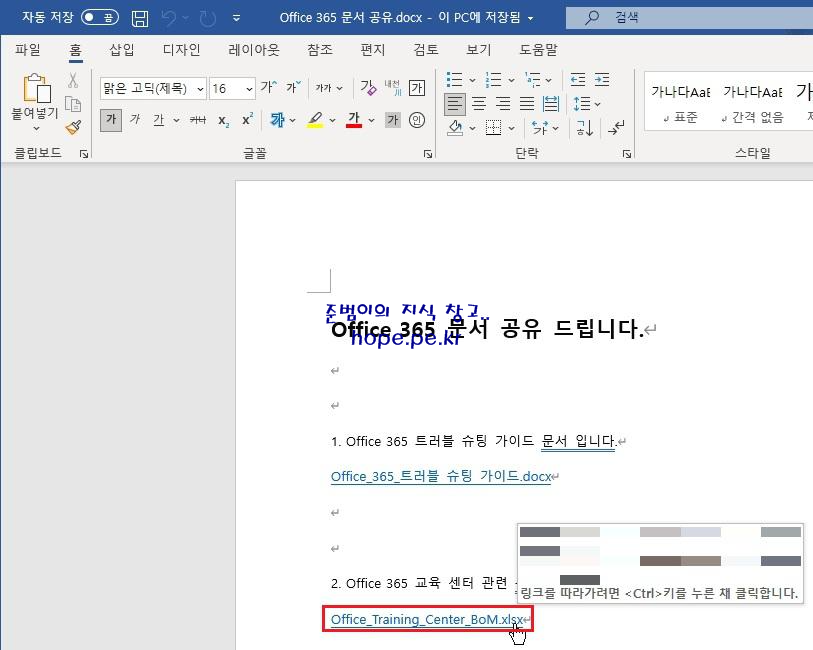Toggle the AutoSave switch

tap(100, 18)
